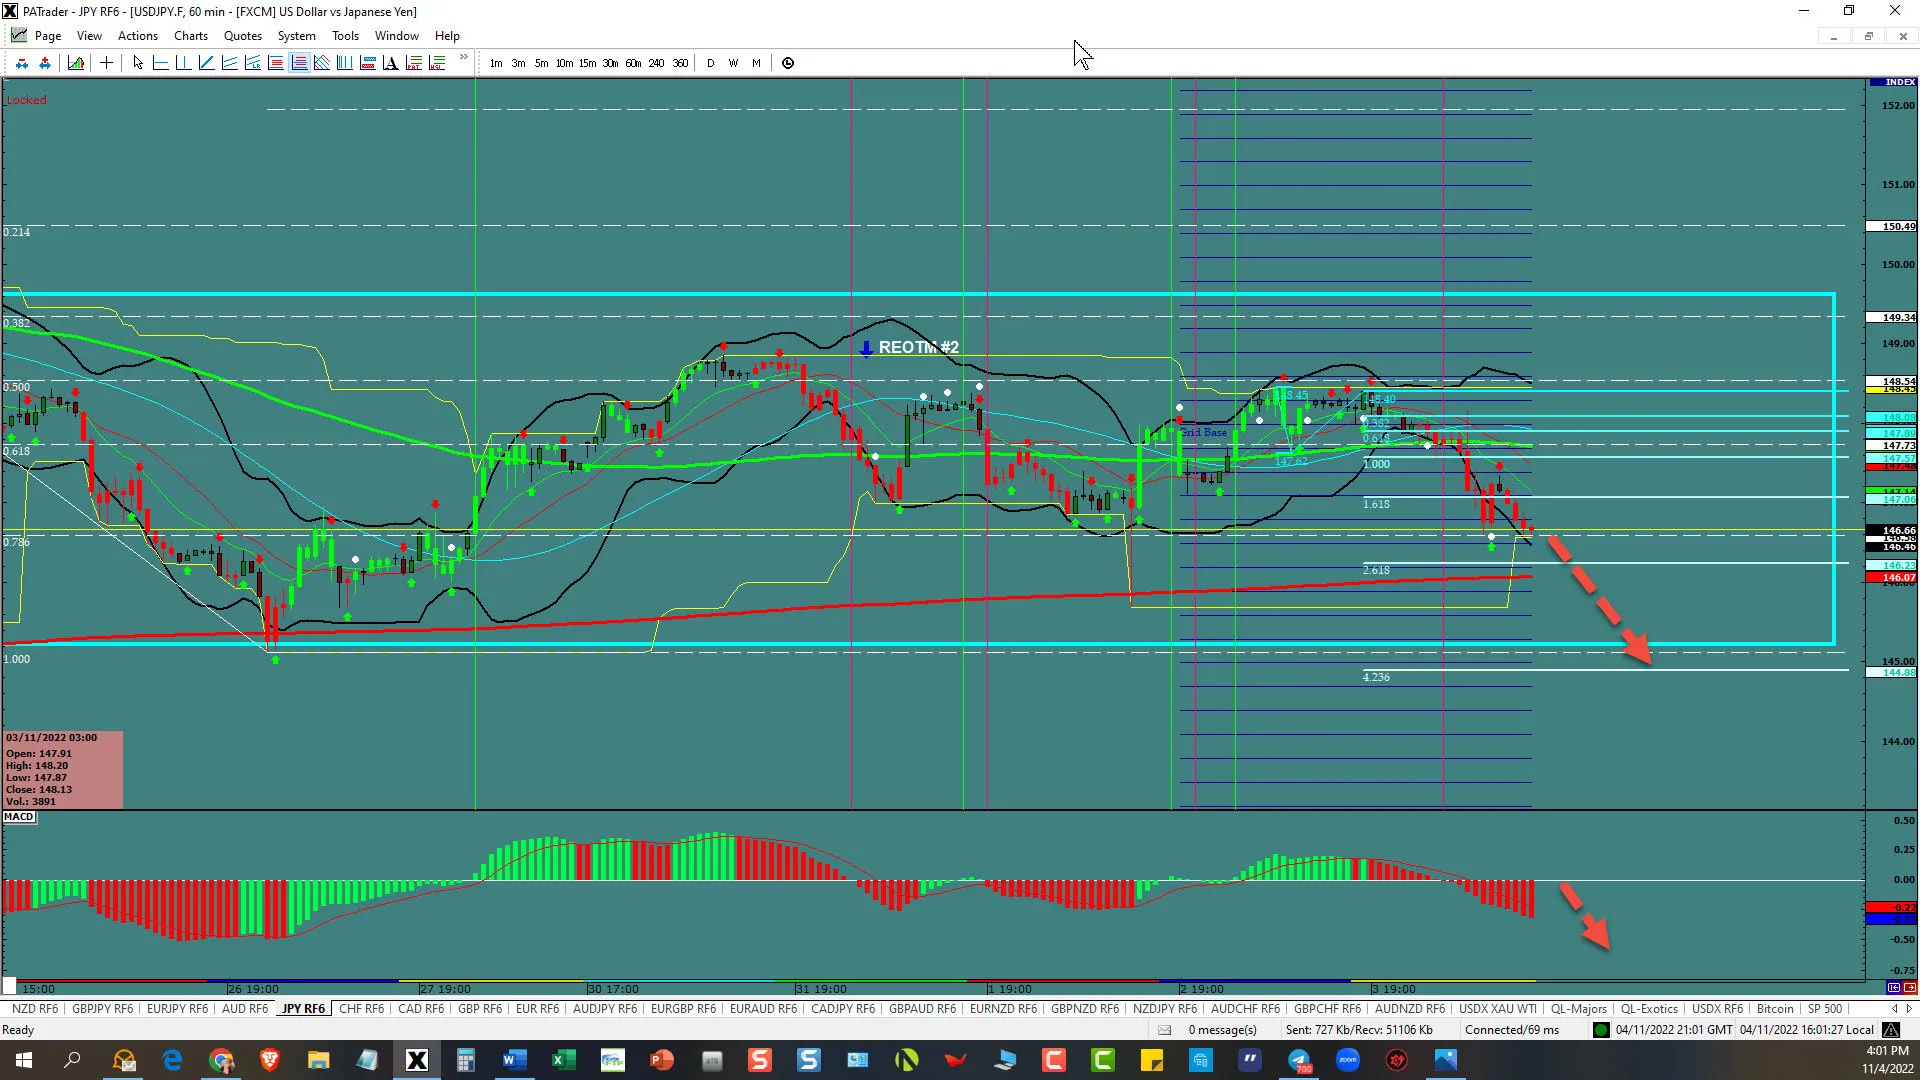The height and width of the screenshot is (1080, 1920).
Task: Switch chart to 60m timeframe
Action: pyautogui.click(x=633, y=63)
